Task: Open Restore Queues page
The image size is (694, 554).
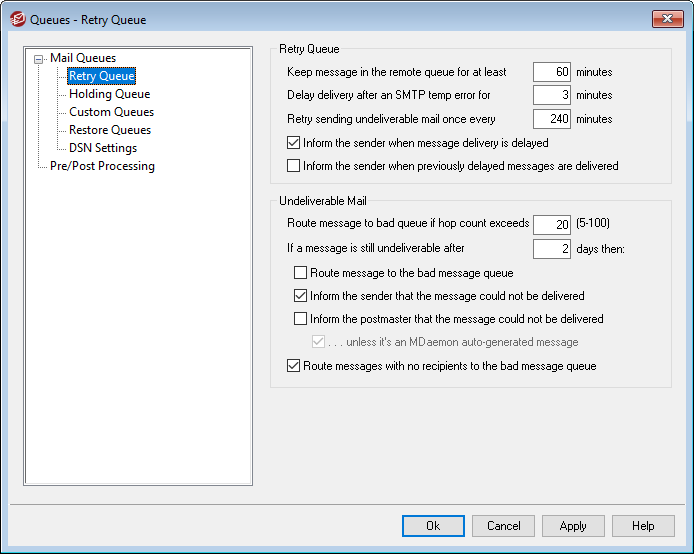Action: click(110, 130)
